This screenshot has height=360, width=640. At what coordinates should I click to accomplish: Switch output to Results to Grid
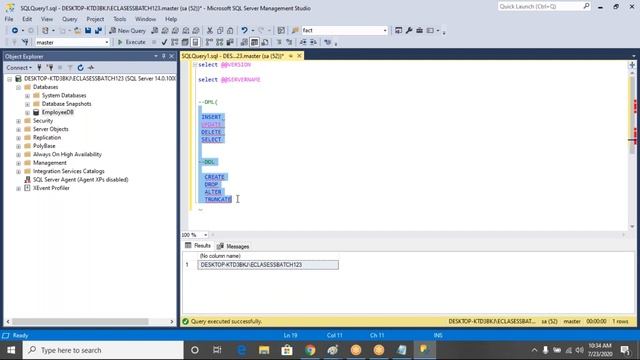(x=254, y=42)
